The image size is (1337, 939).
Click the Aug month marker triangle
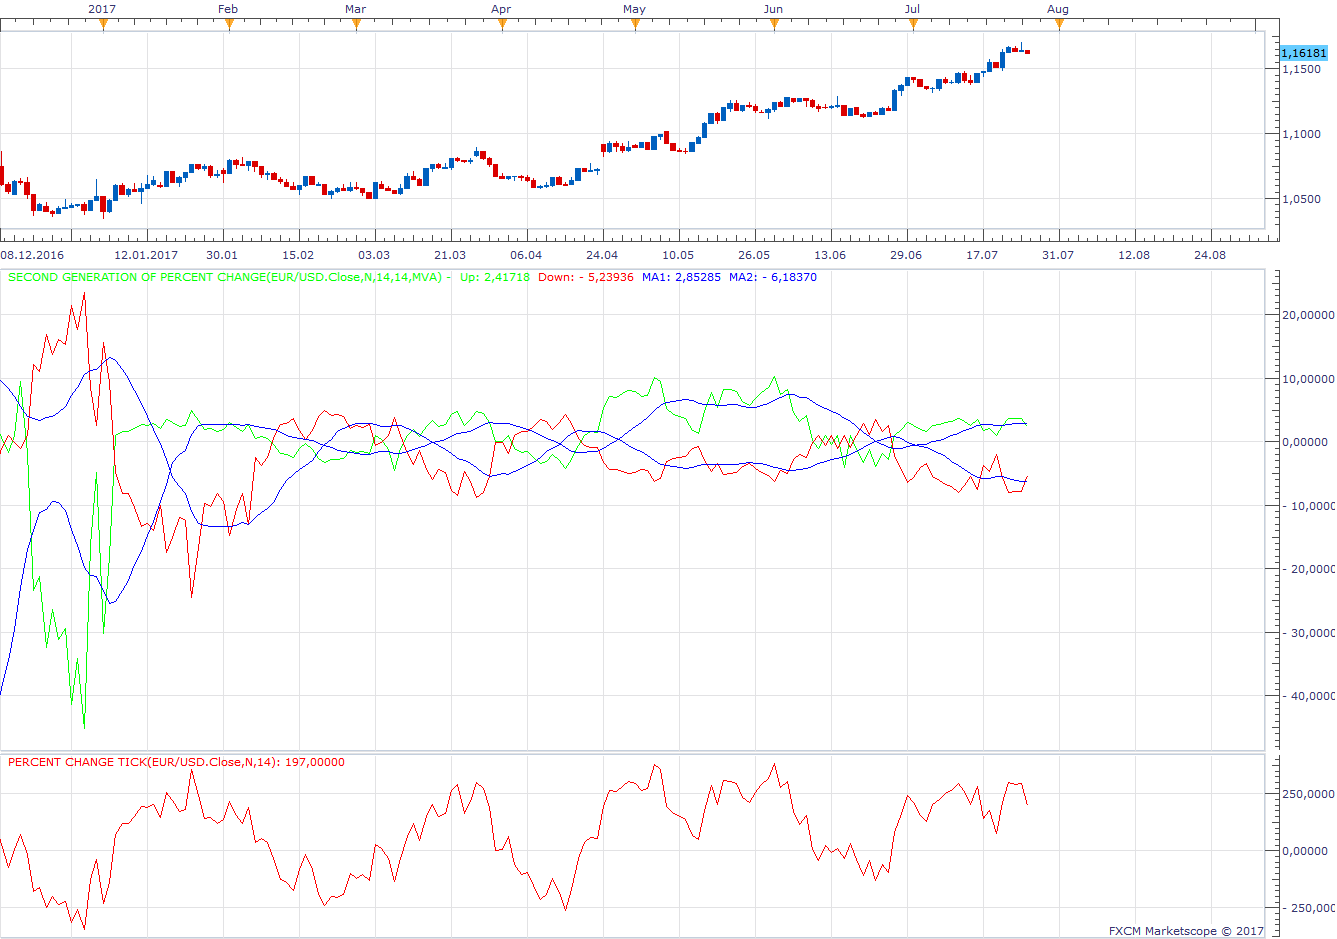[1059, 24]
